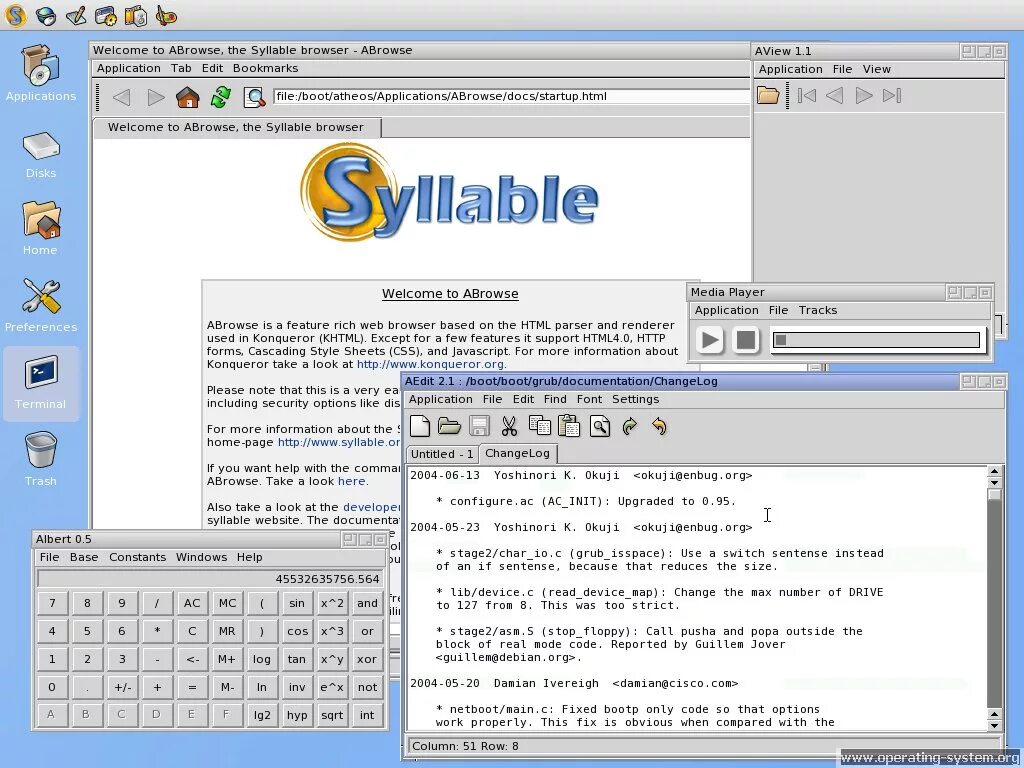Click ABrowse search magnifier icon

pyautogui.click(x=254, y=97)
